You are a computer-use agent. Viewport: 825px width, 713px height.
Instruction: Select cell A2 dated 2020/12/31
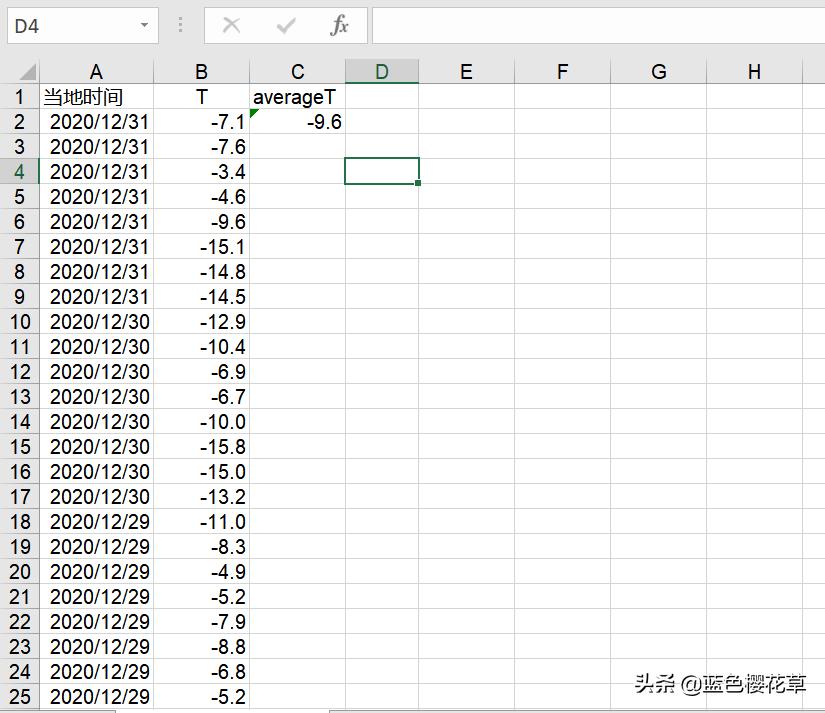(96, 121)
